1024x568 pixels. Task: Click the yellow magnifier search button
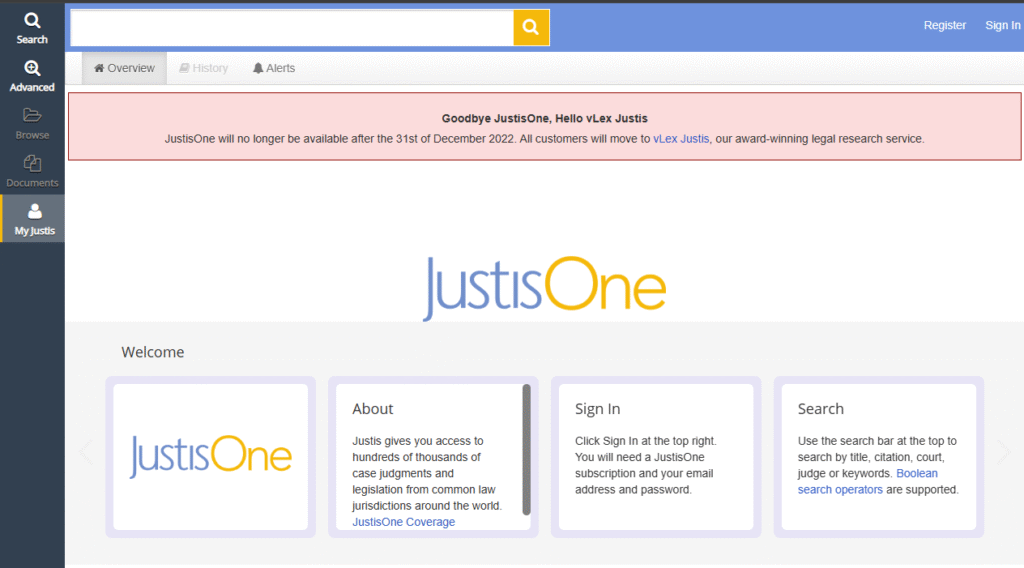(x=531, y=27)
